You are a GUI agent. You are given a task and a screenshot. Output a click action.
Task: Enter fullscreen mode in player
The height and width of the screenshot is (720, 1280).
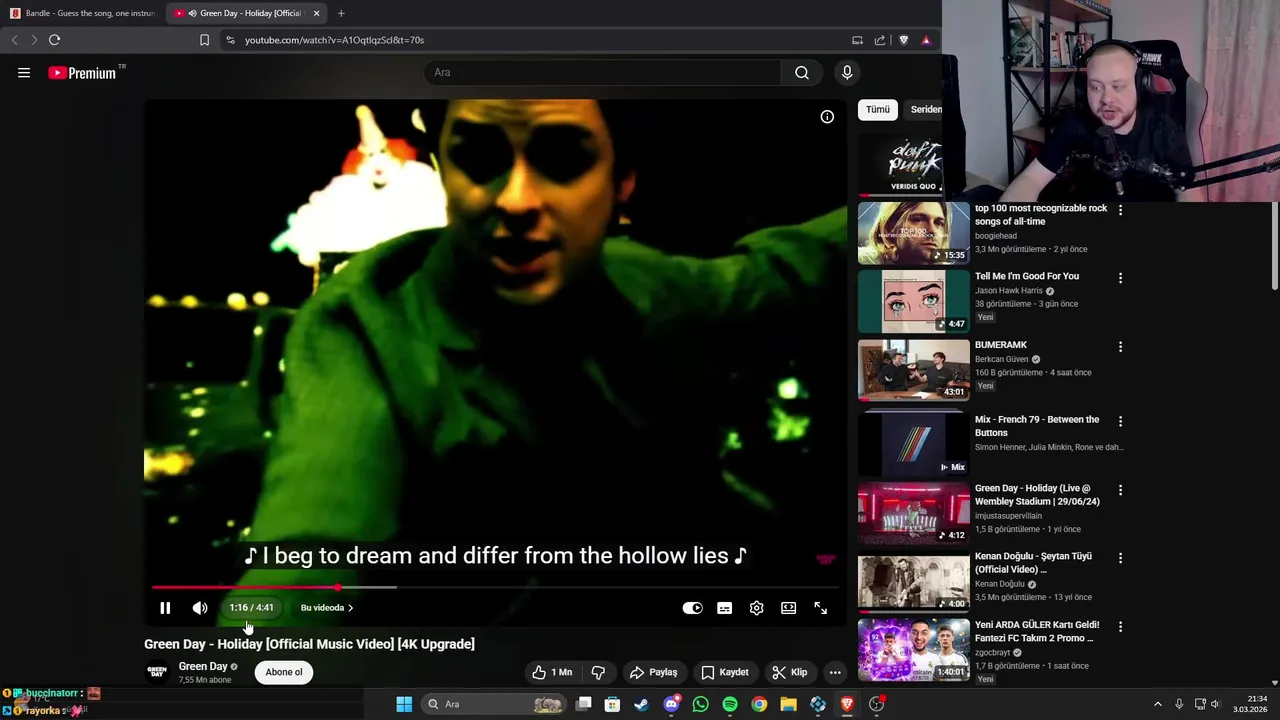[820, 608]
